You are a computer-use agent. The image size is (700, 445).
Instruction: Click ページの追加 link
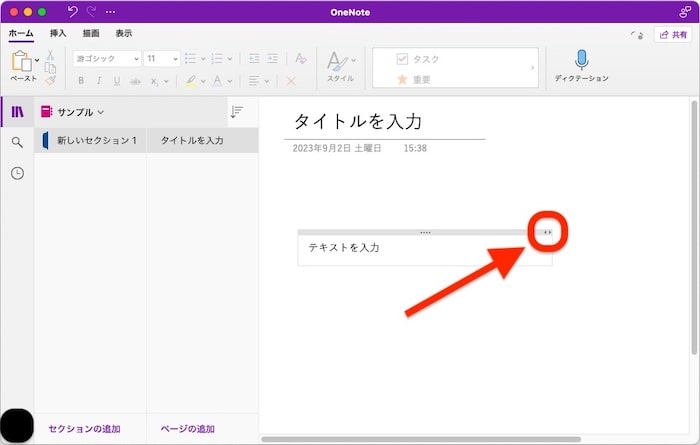[x=188, y=429]
